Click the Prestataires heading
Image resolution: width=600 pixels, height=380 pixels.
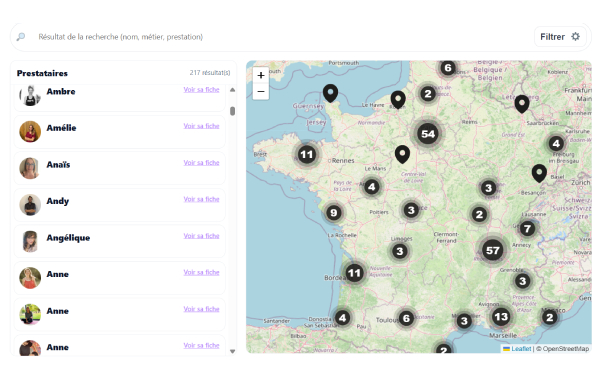pos(42,73)
